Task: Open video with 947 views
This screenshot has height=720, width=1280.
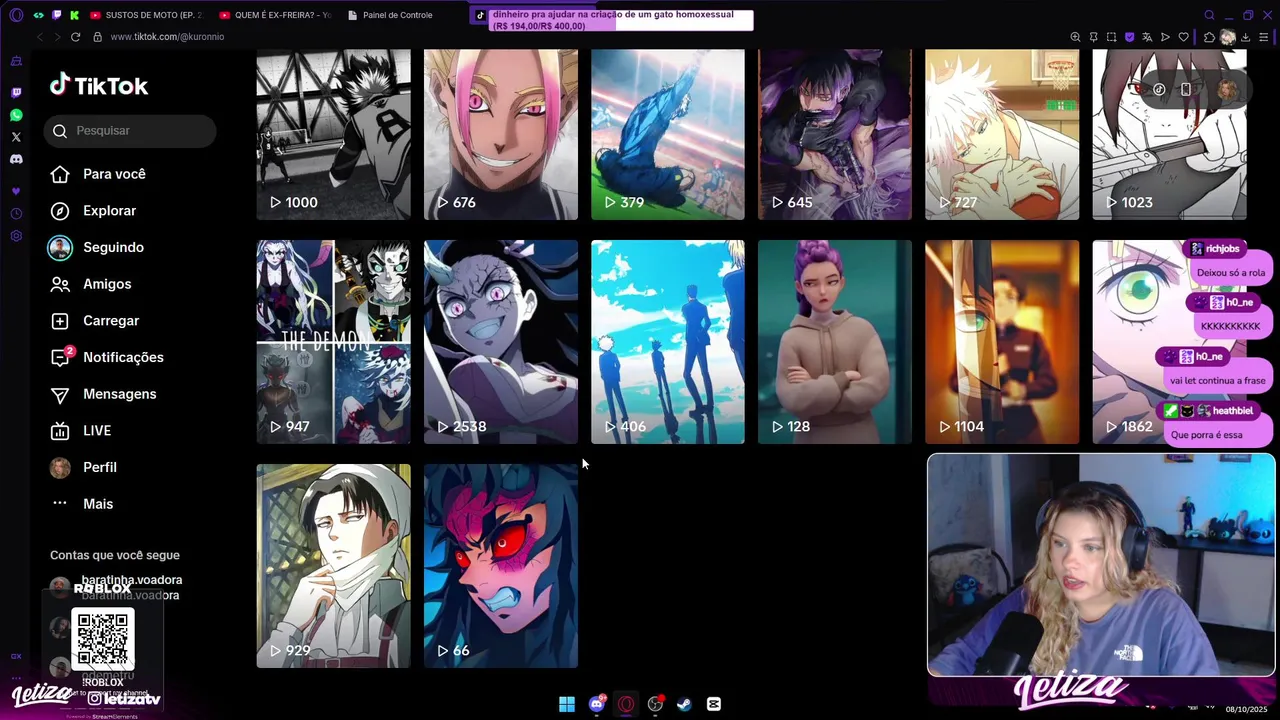Action: click(x=333, y=342)
